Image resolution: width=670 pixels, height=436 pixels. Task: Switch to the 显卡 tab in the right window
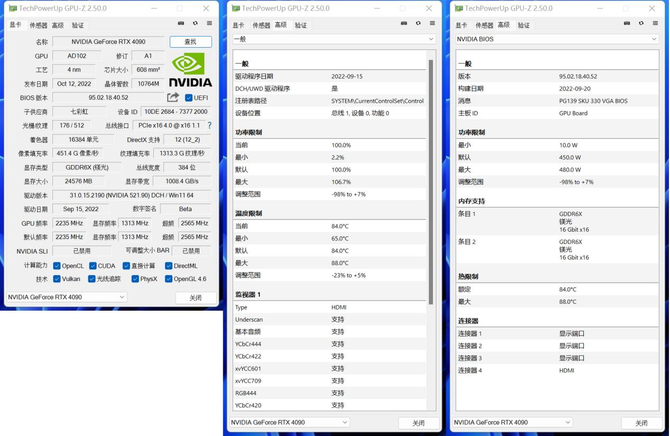461,25
